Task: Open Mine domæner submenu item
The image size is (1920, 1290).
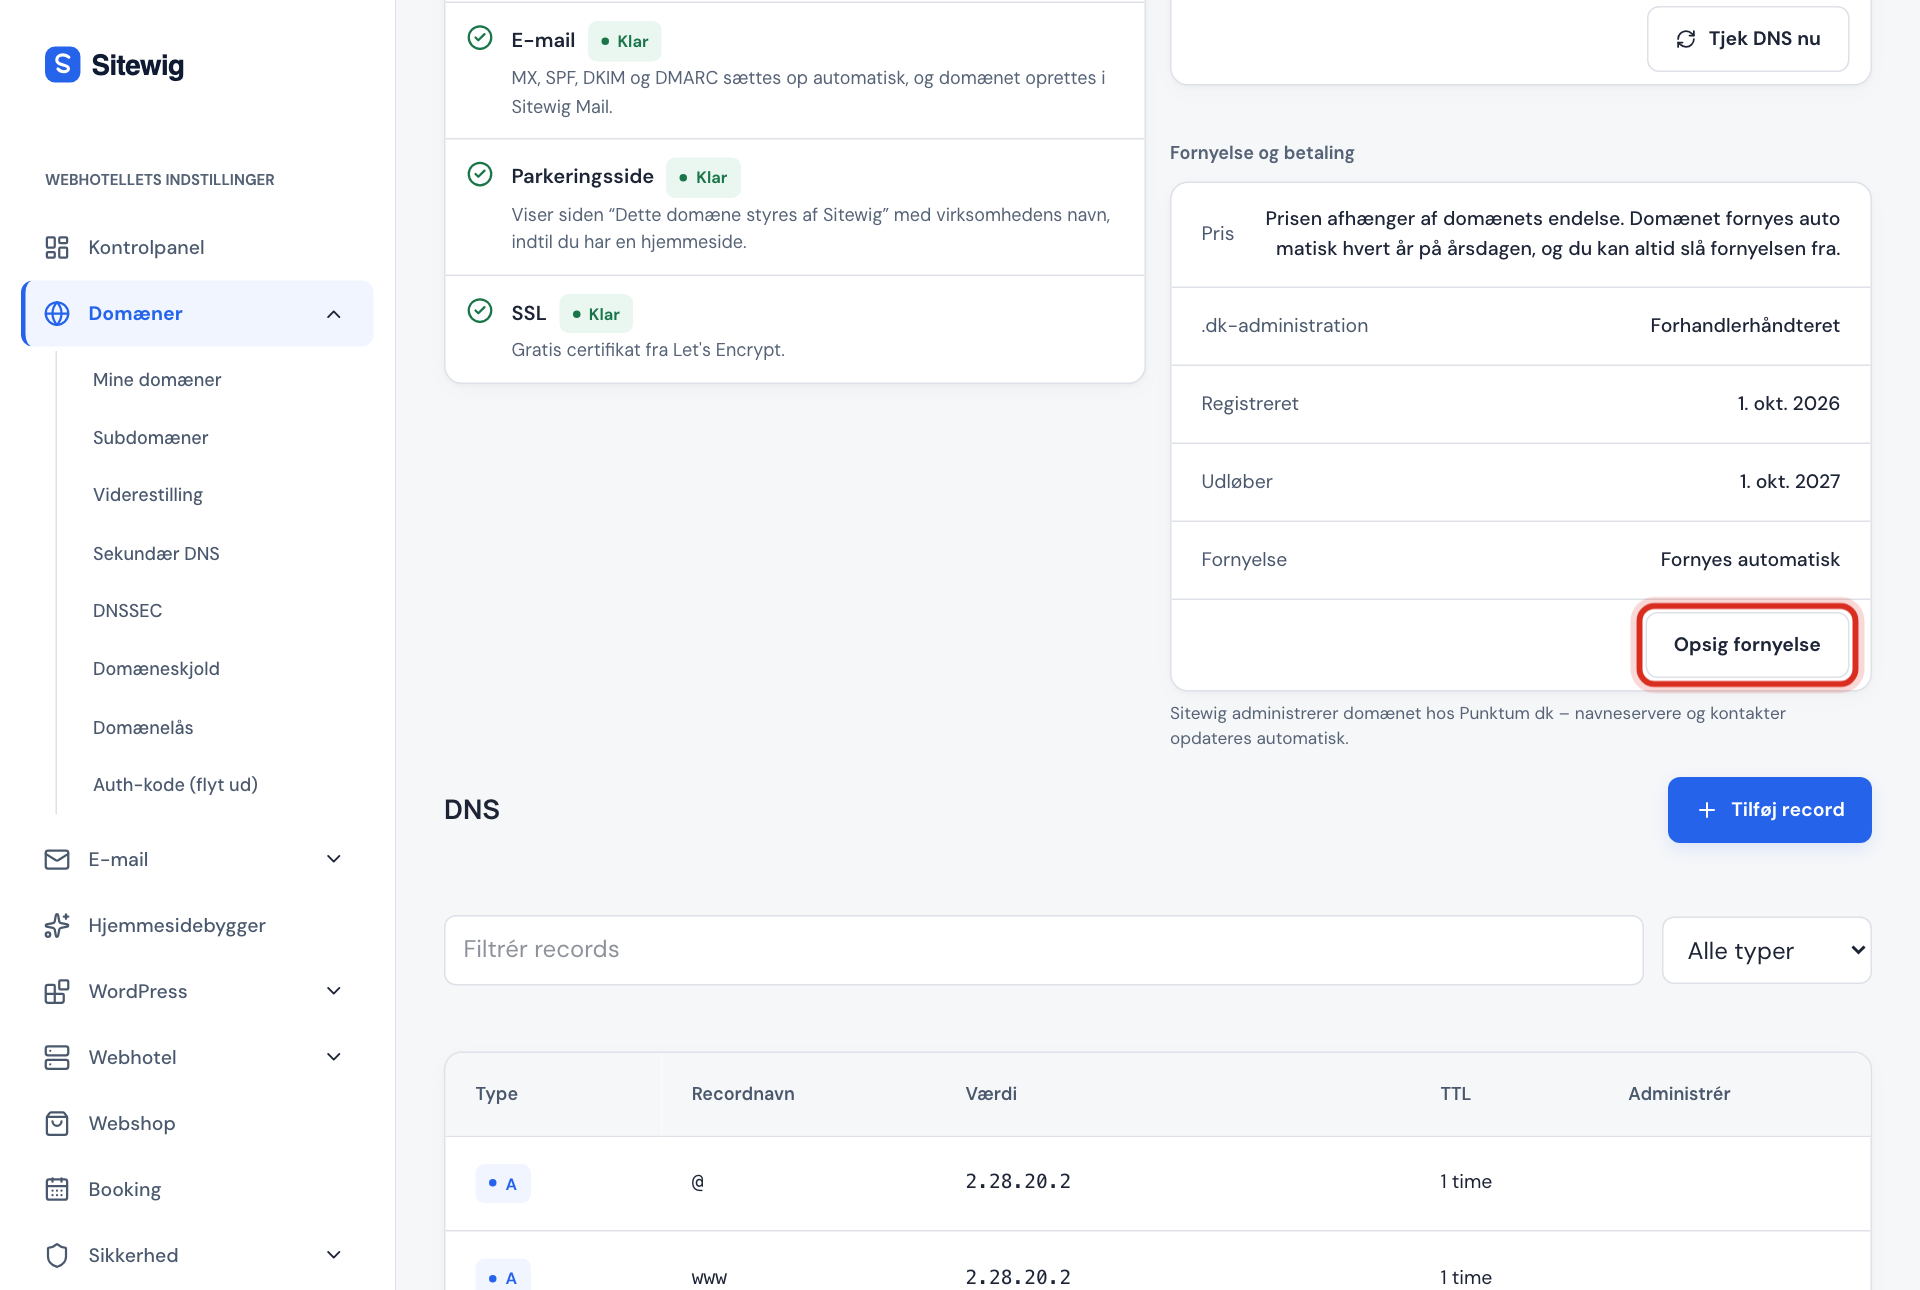Action: tap(157, 380)
